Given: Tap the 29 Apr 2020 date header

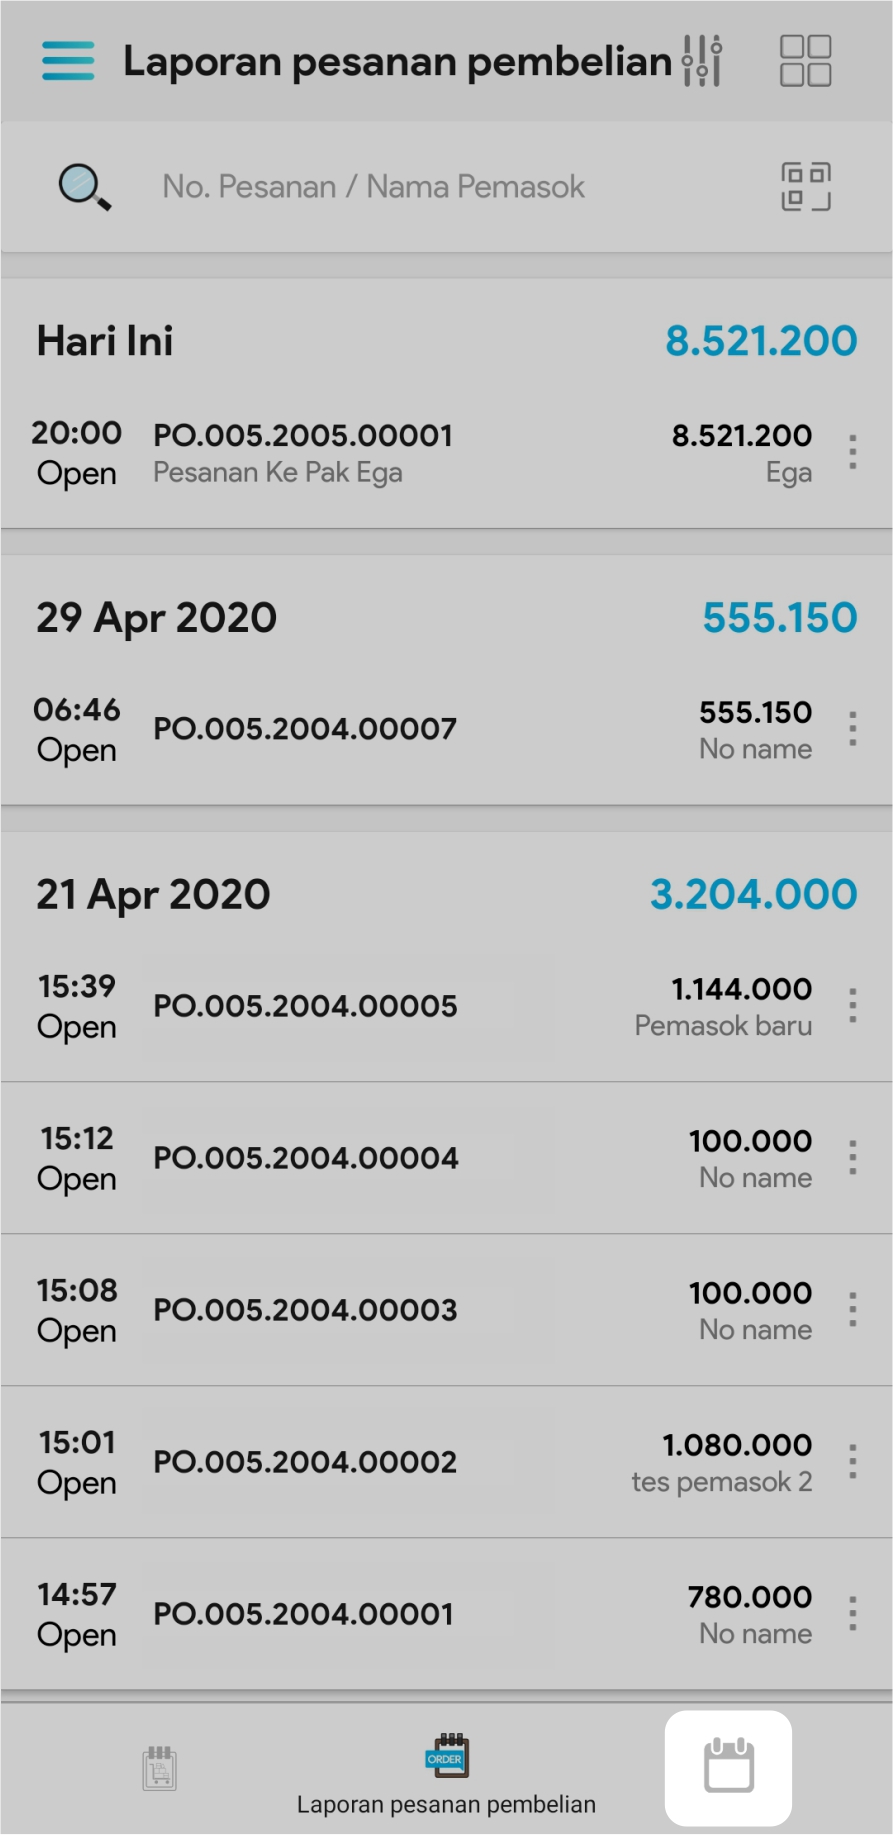Looking at the screenshot, I should [157, 617].
